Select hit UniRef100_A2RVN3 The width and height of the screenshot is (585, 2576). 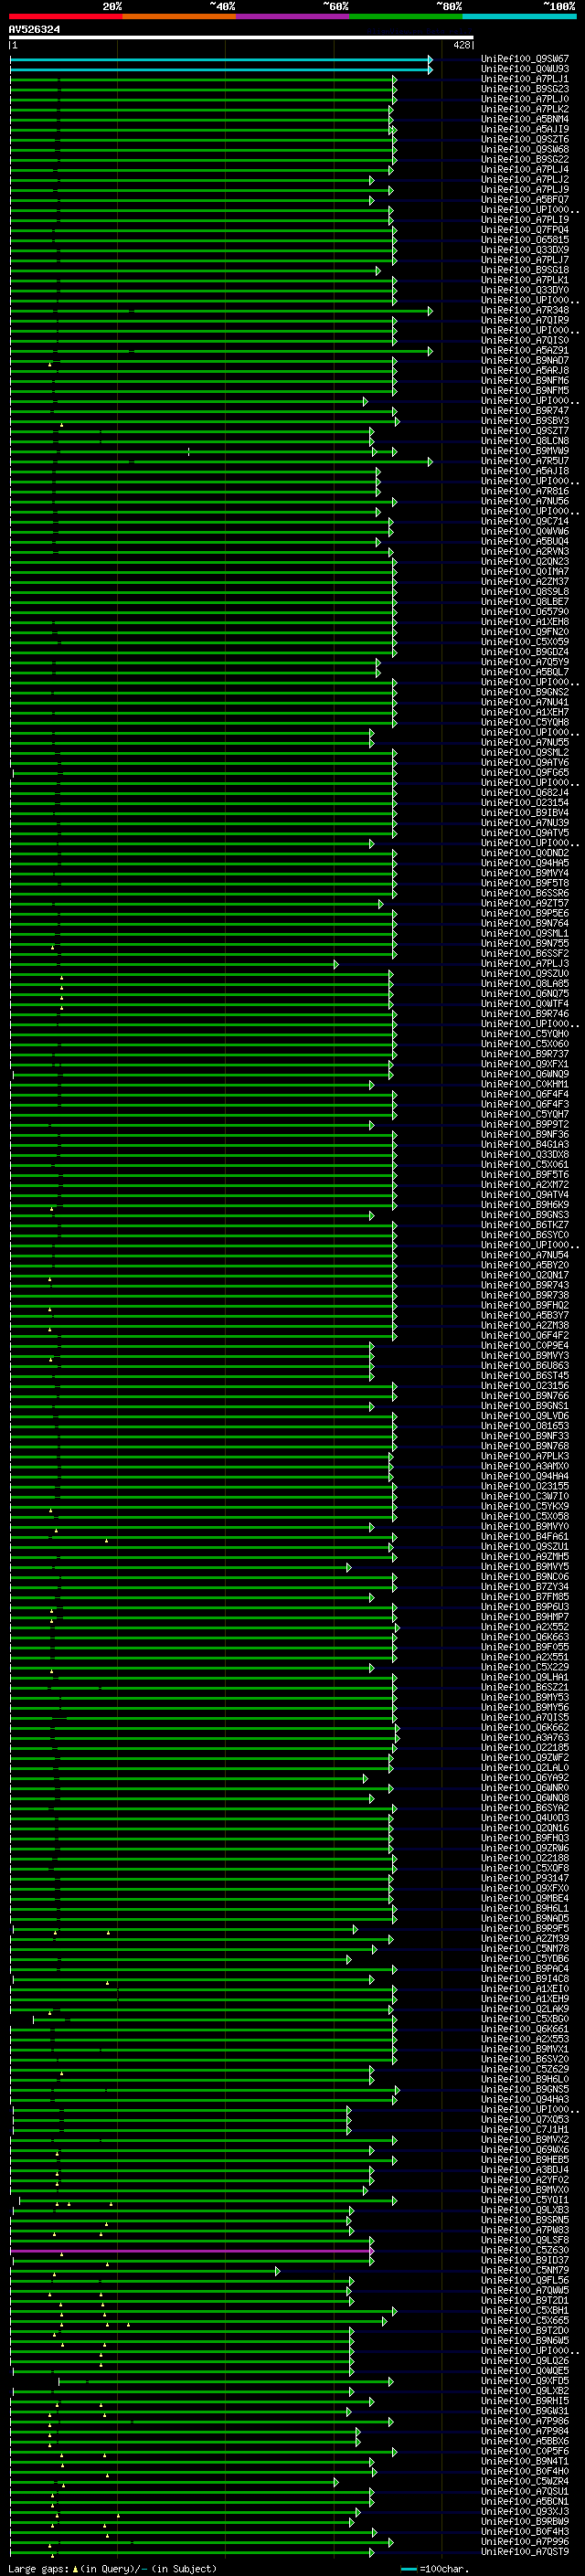pyautogui.click(x=525, y=552)
